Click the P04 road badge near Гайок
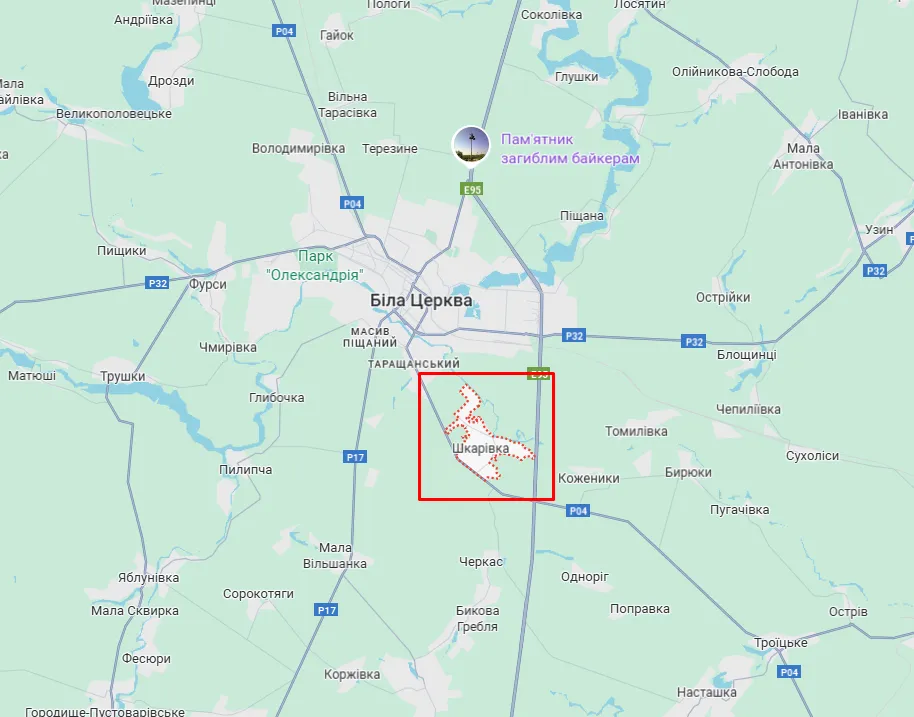 click(x=284, y=31)
